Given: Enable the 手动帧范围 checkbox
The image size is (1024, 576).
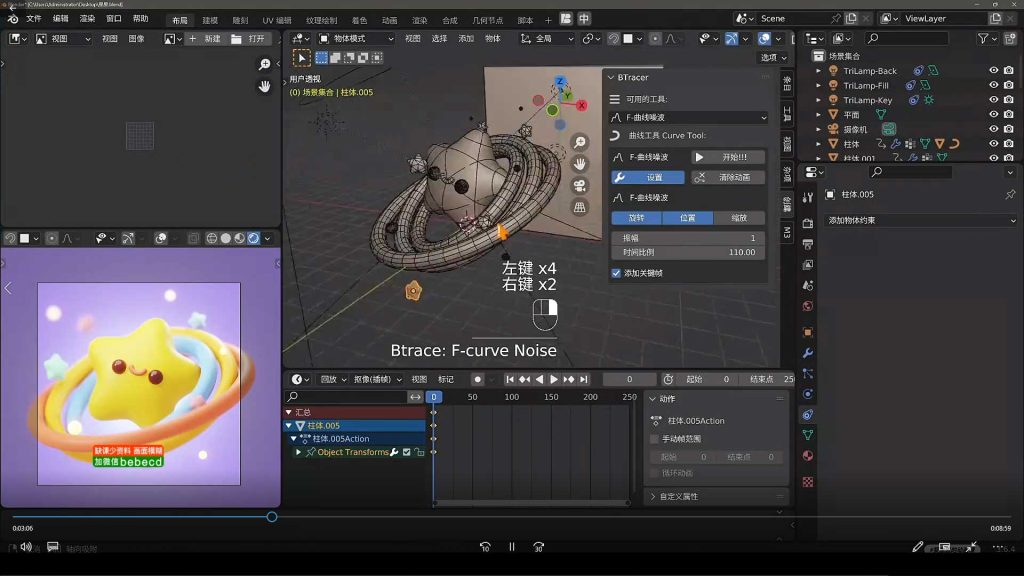Looking at the screenshot, I should (655, 439).
